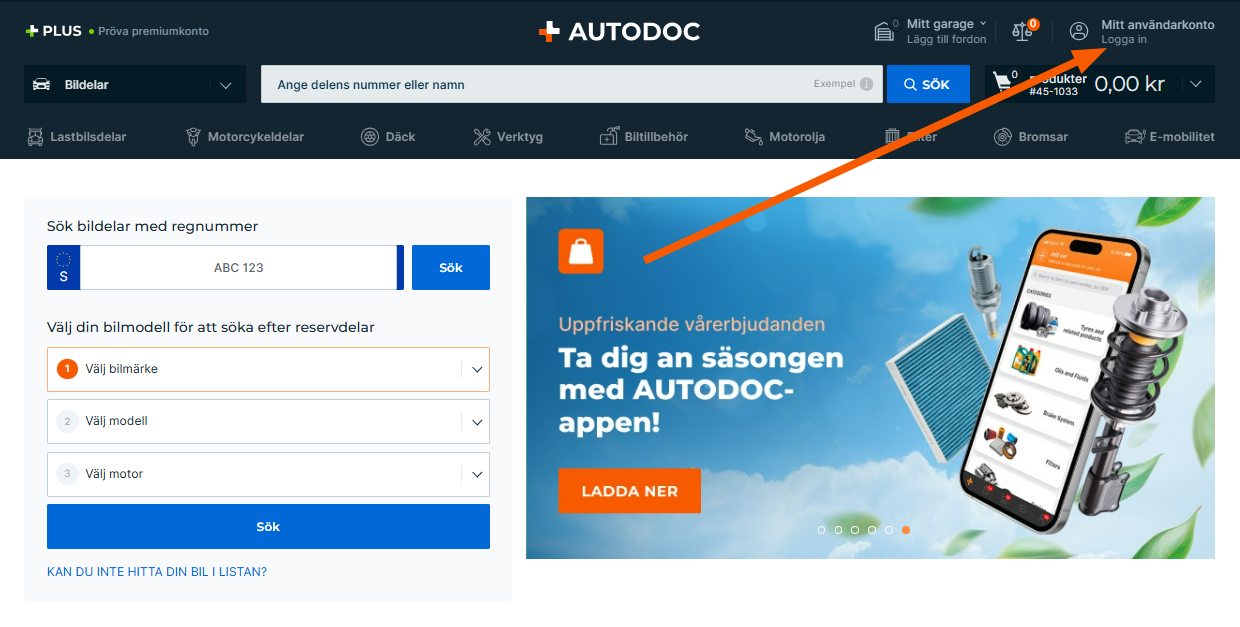The image size is (1240, 627).
Task: Open the compare scales icon
Action: pos(1022,31)
